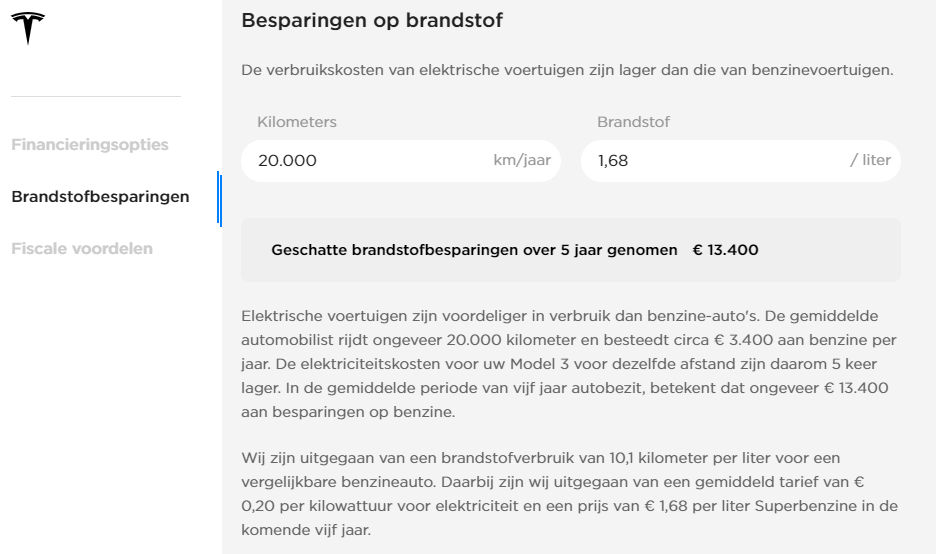Go to Fiscale voordelen
This screenshot has width=936, height=554.
82,248
